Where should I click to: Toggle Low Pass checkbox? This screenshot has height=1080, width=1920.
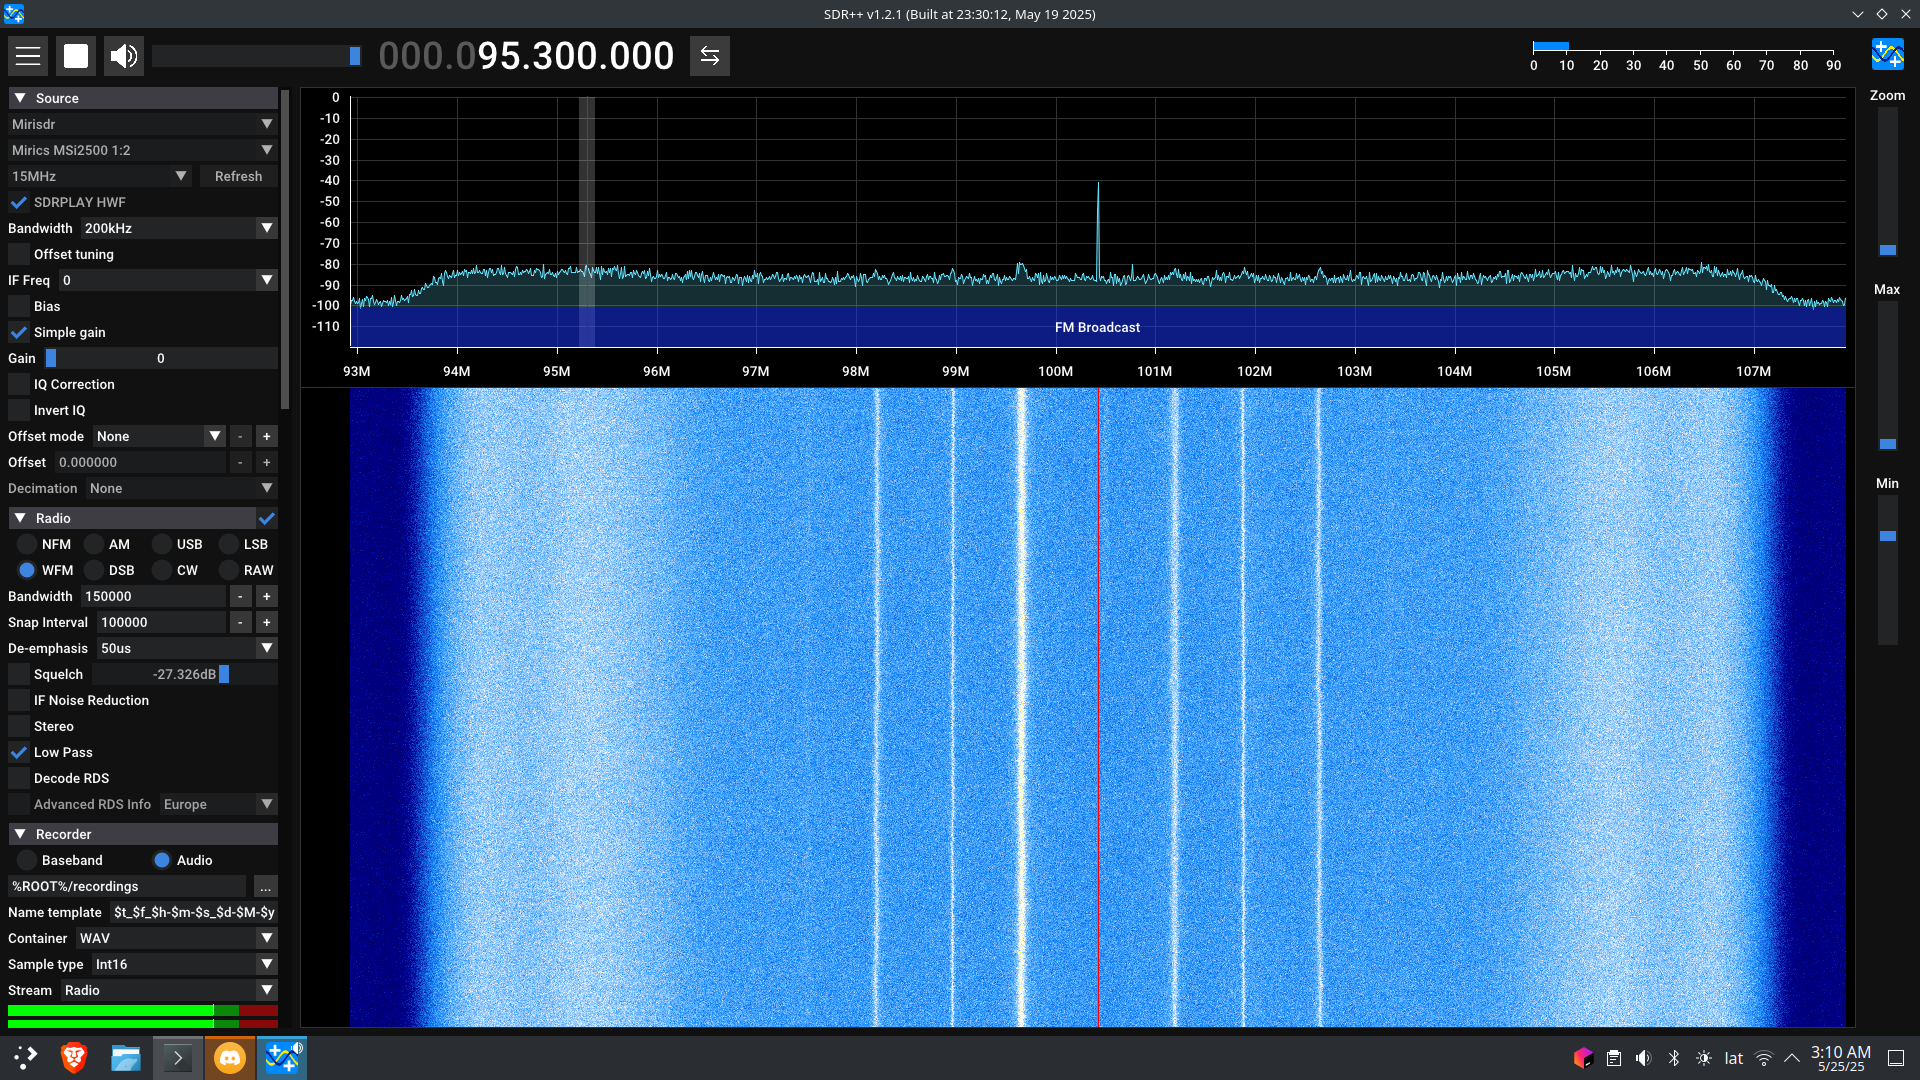[x=19, y=752]
